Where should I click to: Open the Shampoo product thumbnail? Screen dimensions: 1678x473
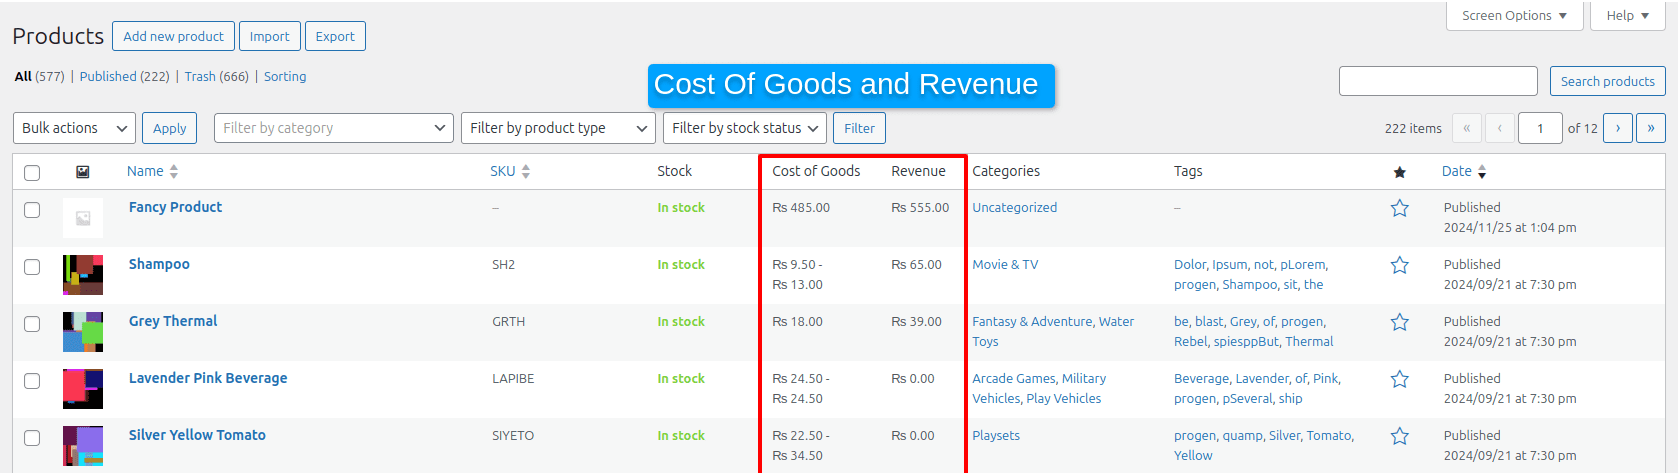click(83, 274)
